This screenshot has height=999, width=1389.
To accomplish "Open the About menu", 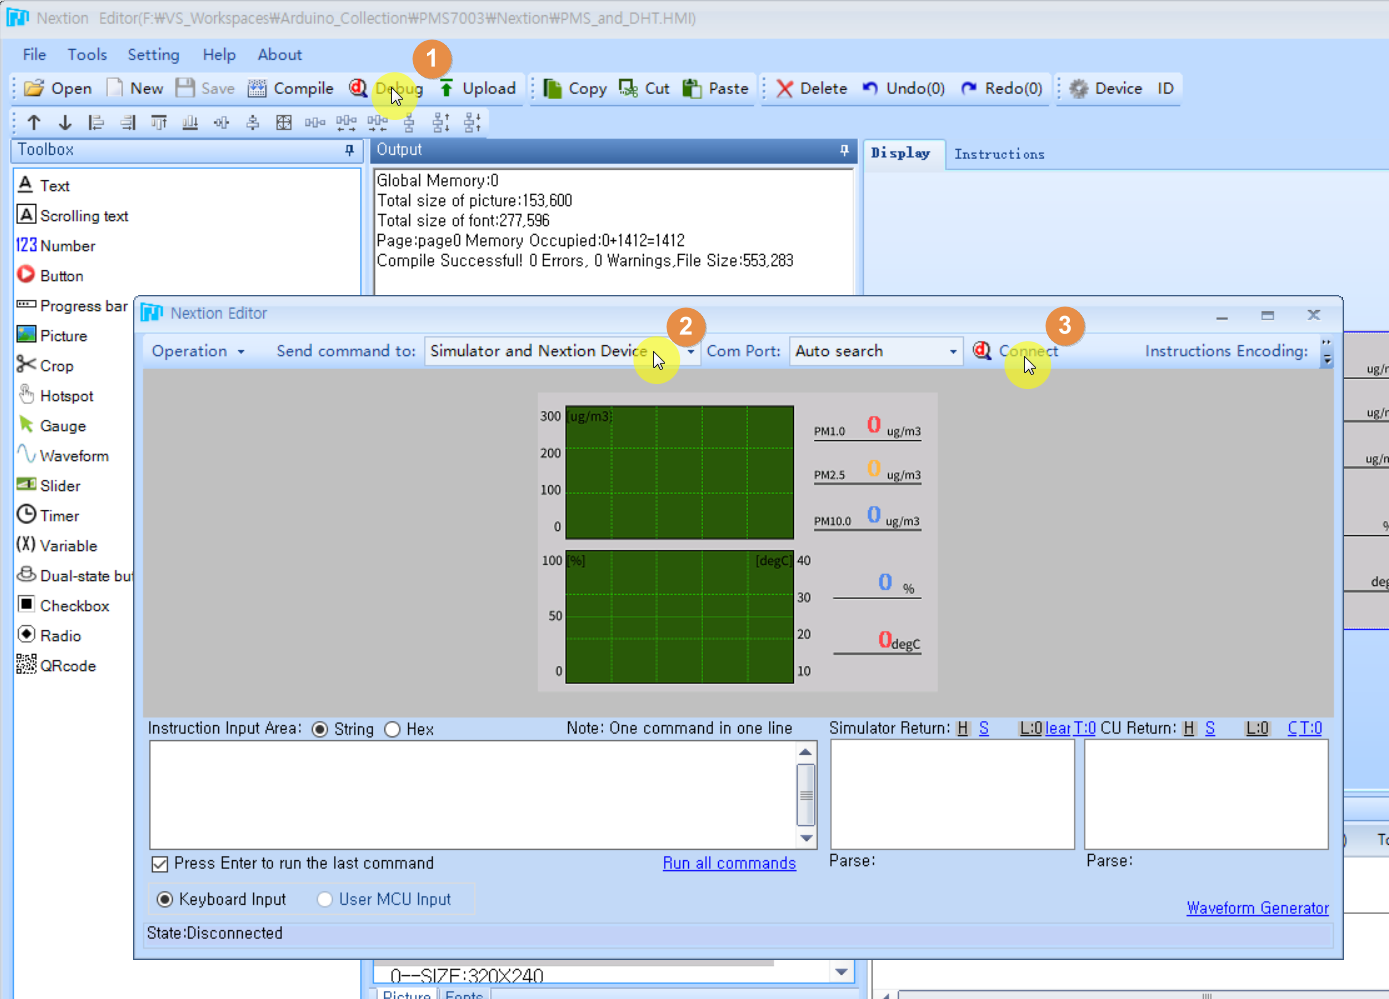I will (x=280, y=55).
